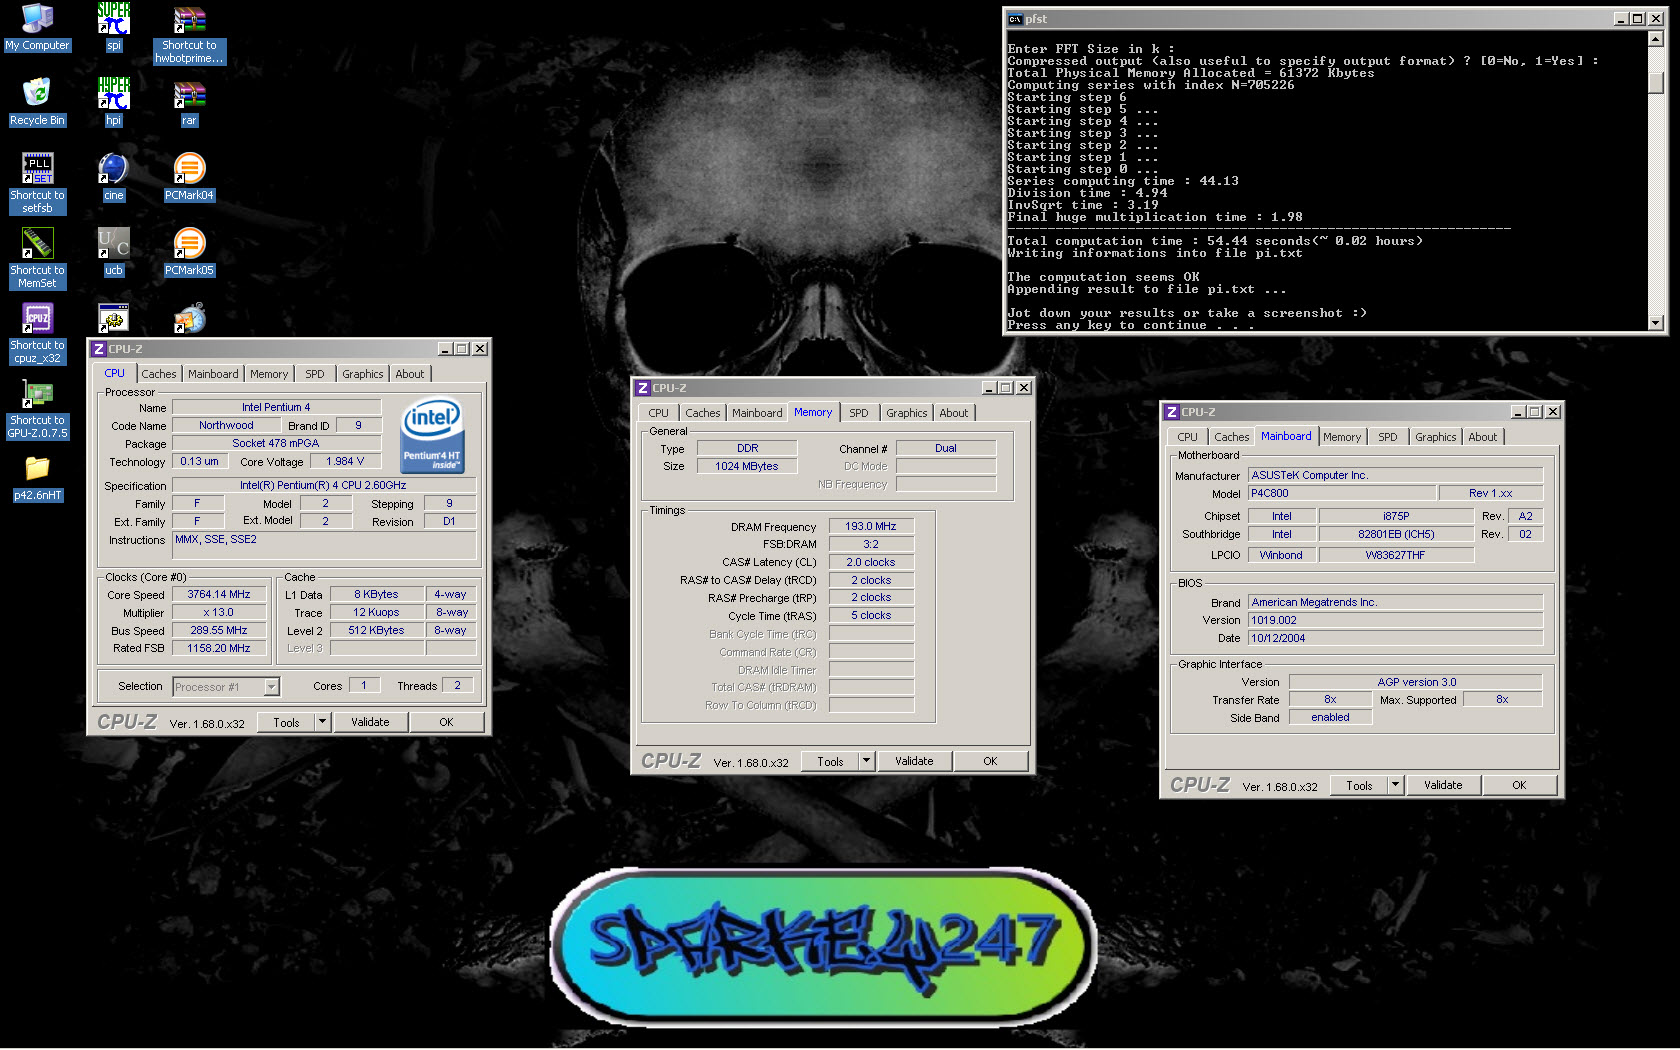1680x1050 pixels.
Task: Click the Southbridge value 82801EB (ICH5)
Action: 1396,534
